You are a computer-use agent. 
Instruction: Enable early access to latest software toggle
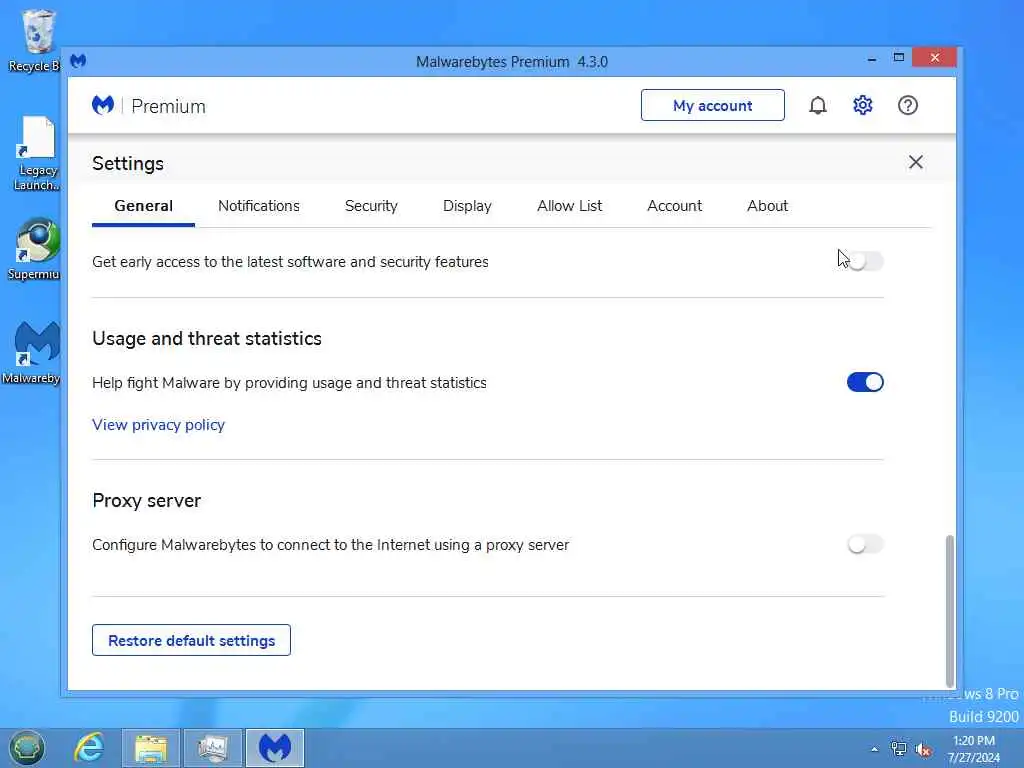tap(865, 261)
